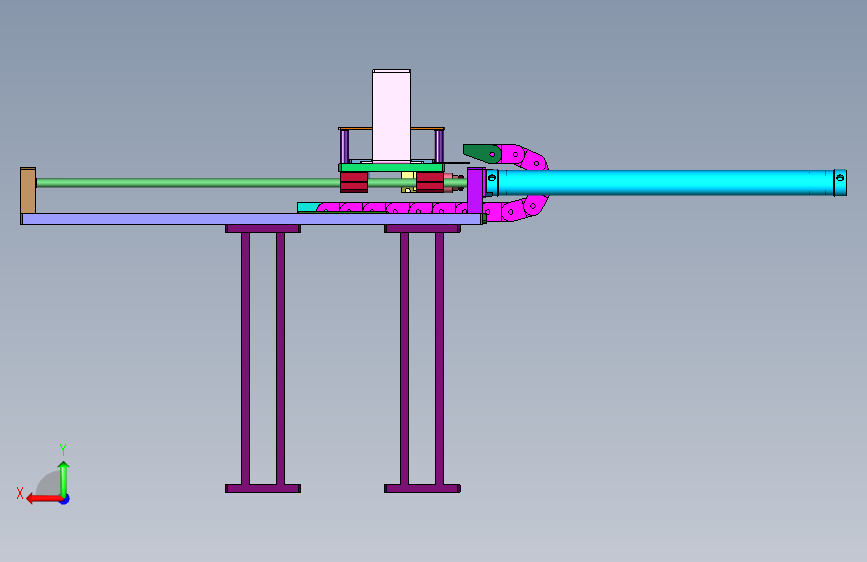Viewport: 867px width, 562px height.
Task: Select the left stand's top bracket
Action: click(263, 228)
